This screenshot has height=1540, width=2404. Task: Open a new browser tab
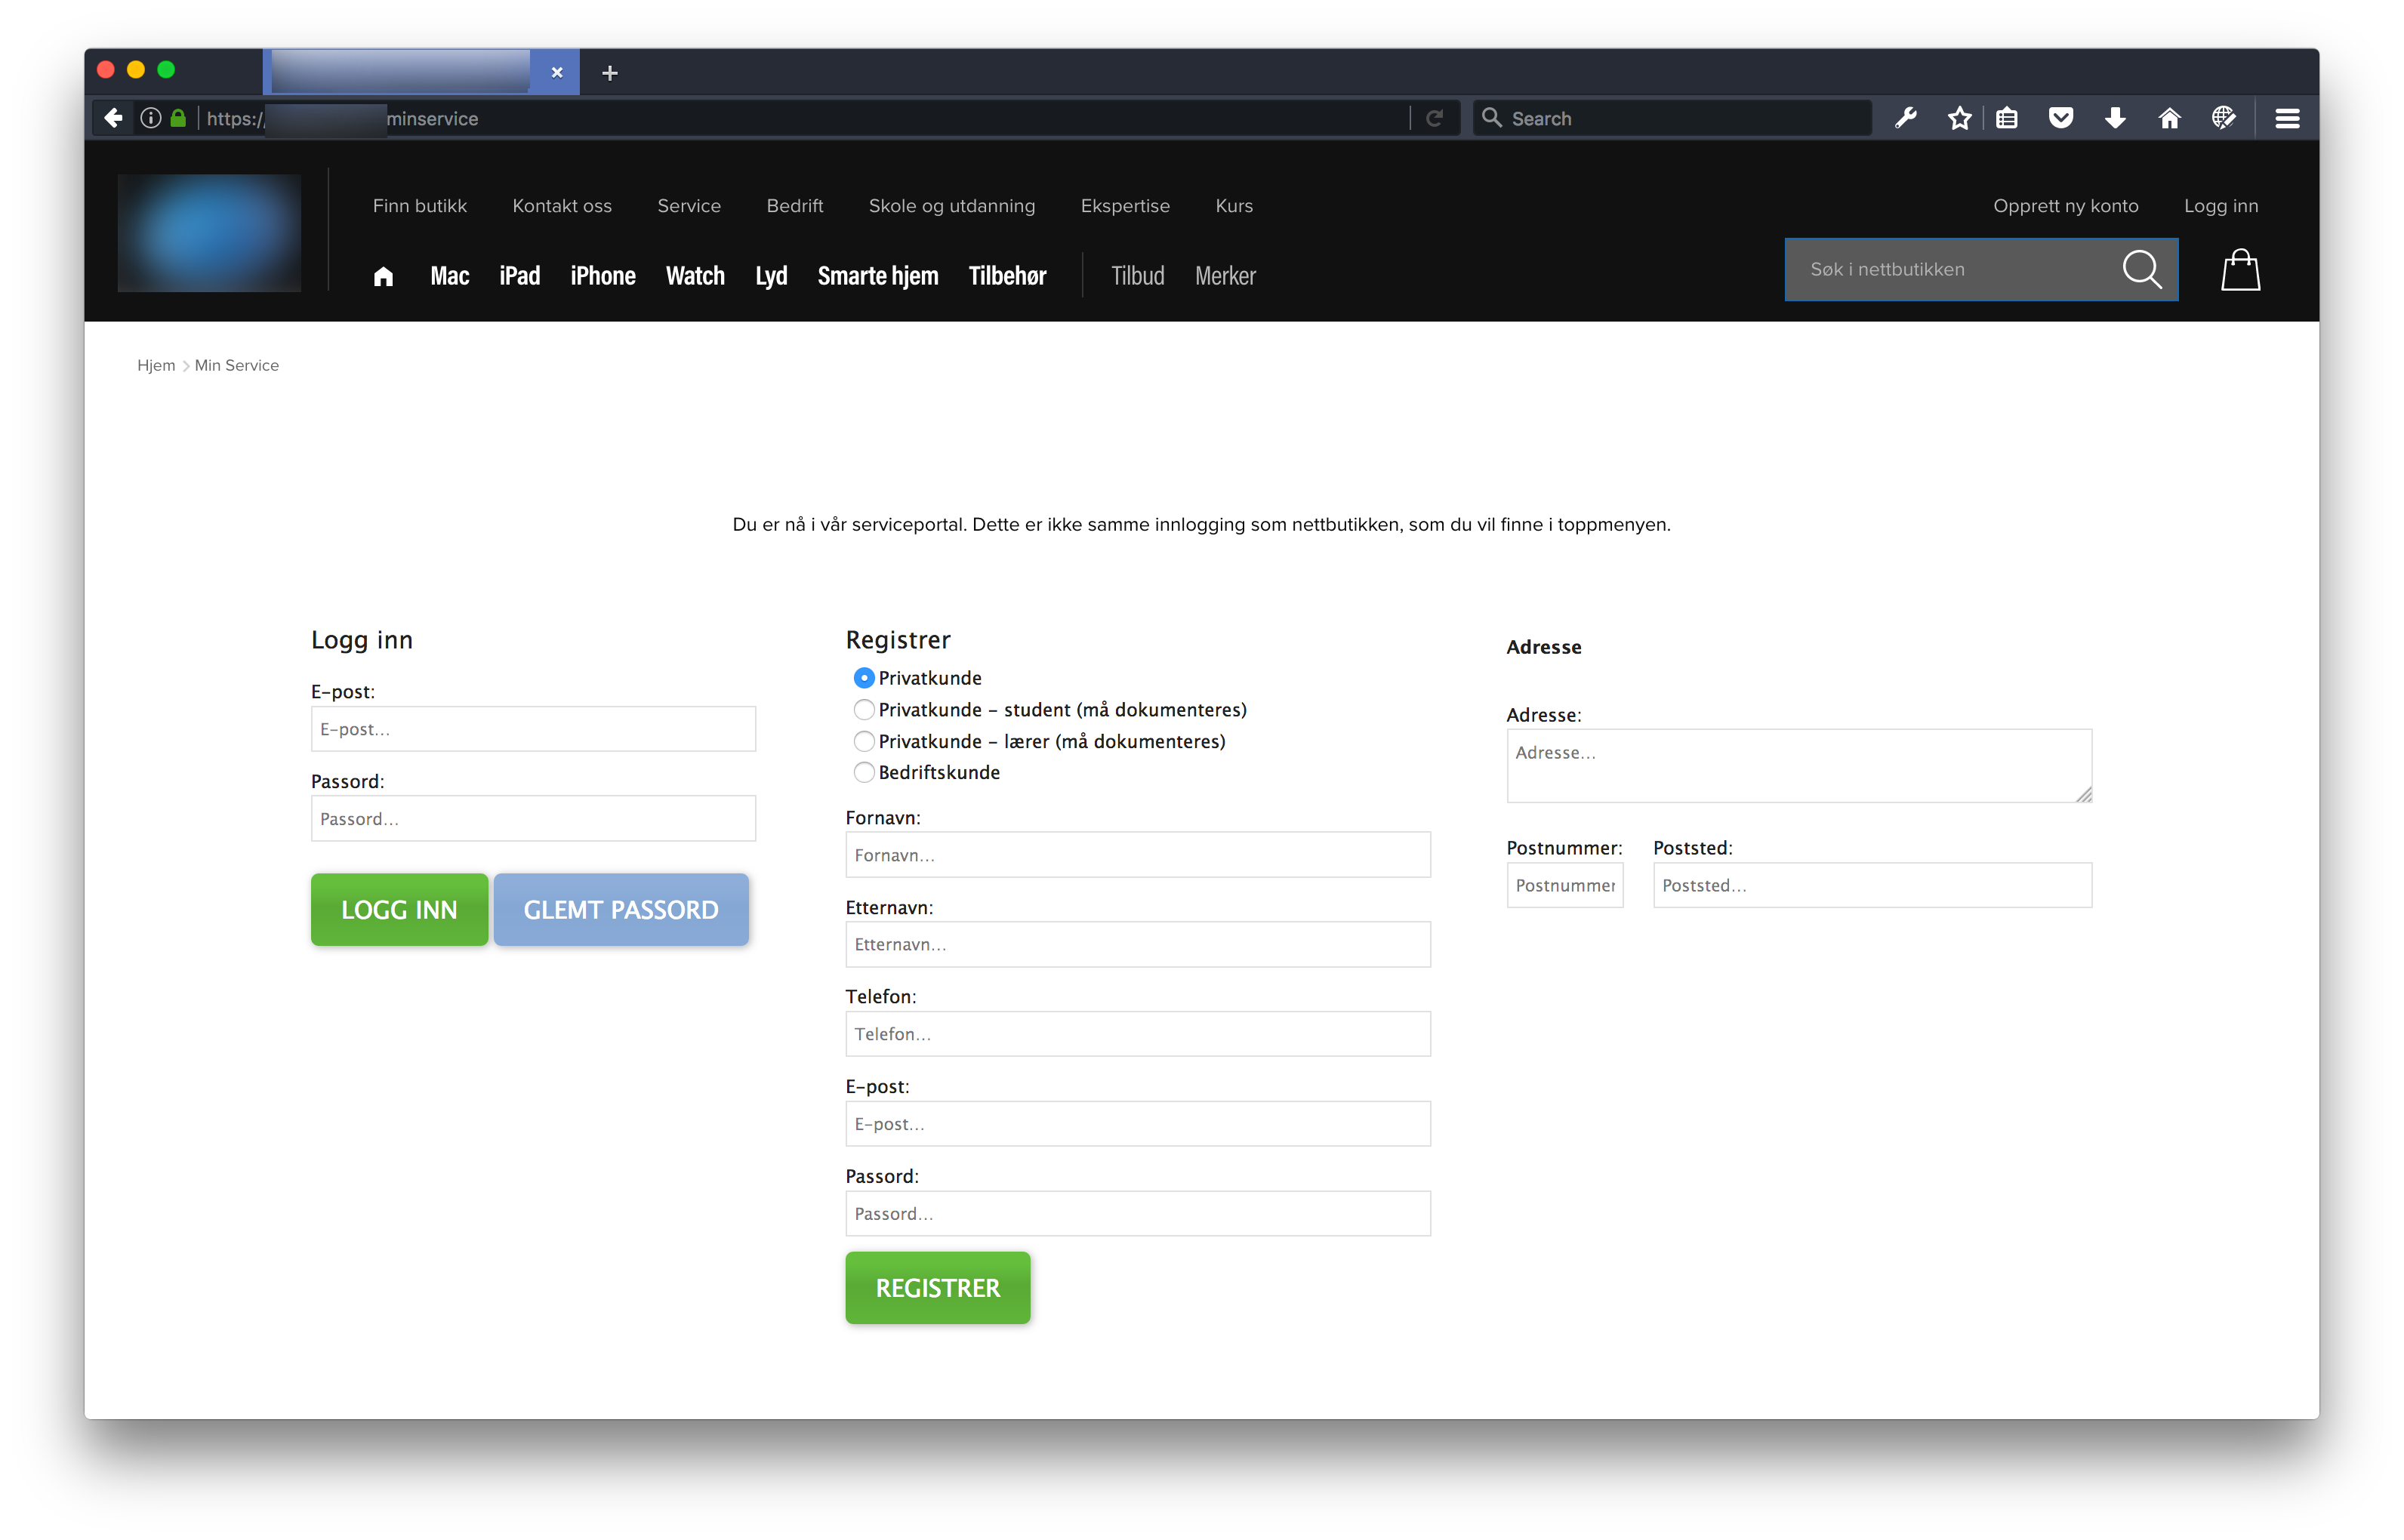coord(610,73)
